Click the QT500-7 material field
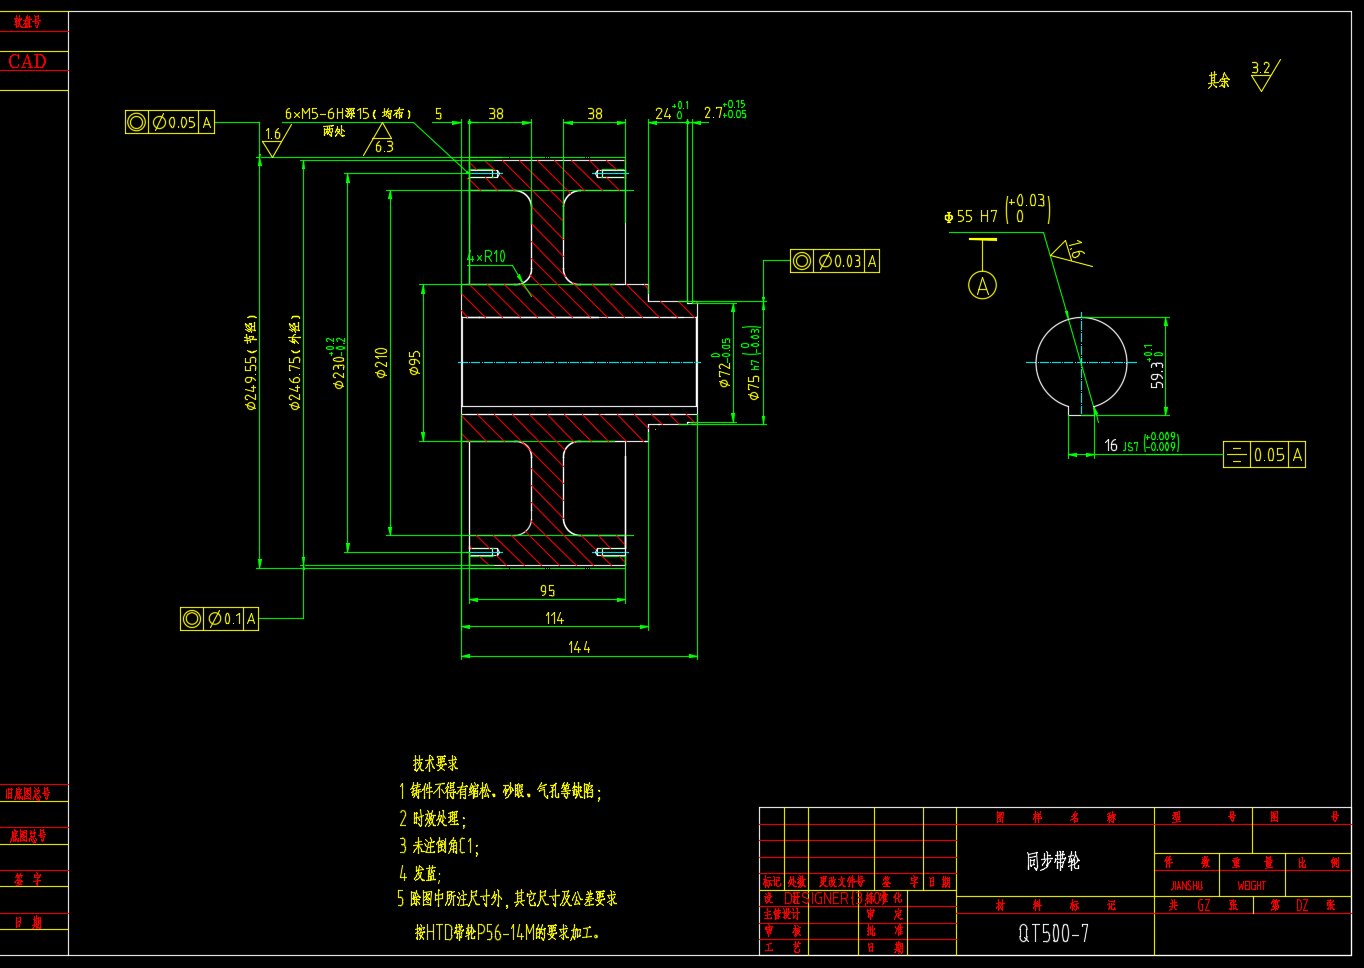1364x968 pixels. (x=1054, y=933)
